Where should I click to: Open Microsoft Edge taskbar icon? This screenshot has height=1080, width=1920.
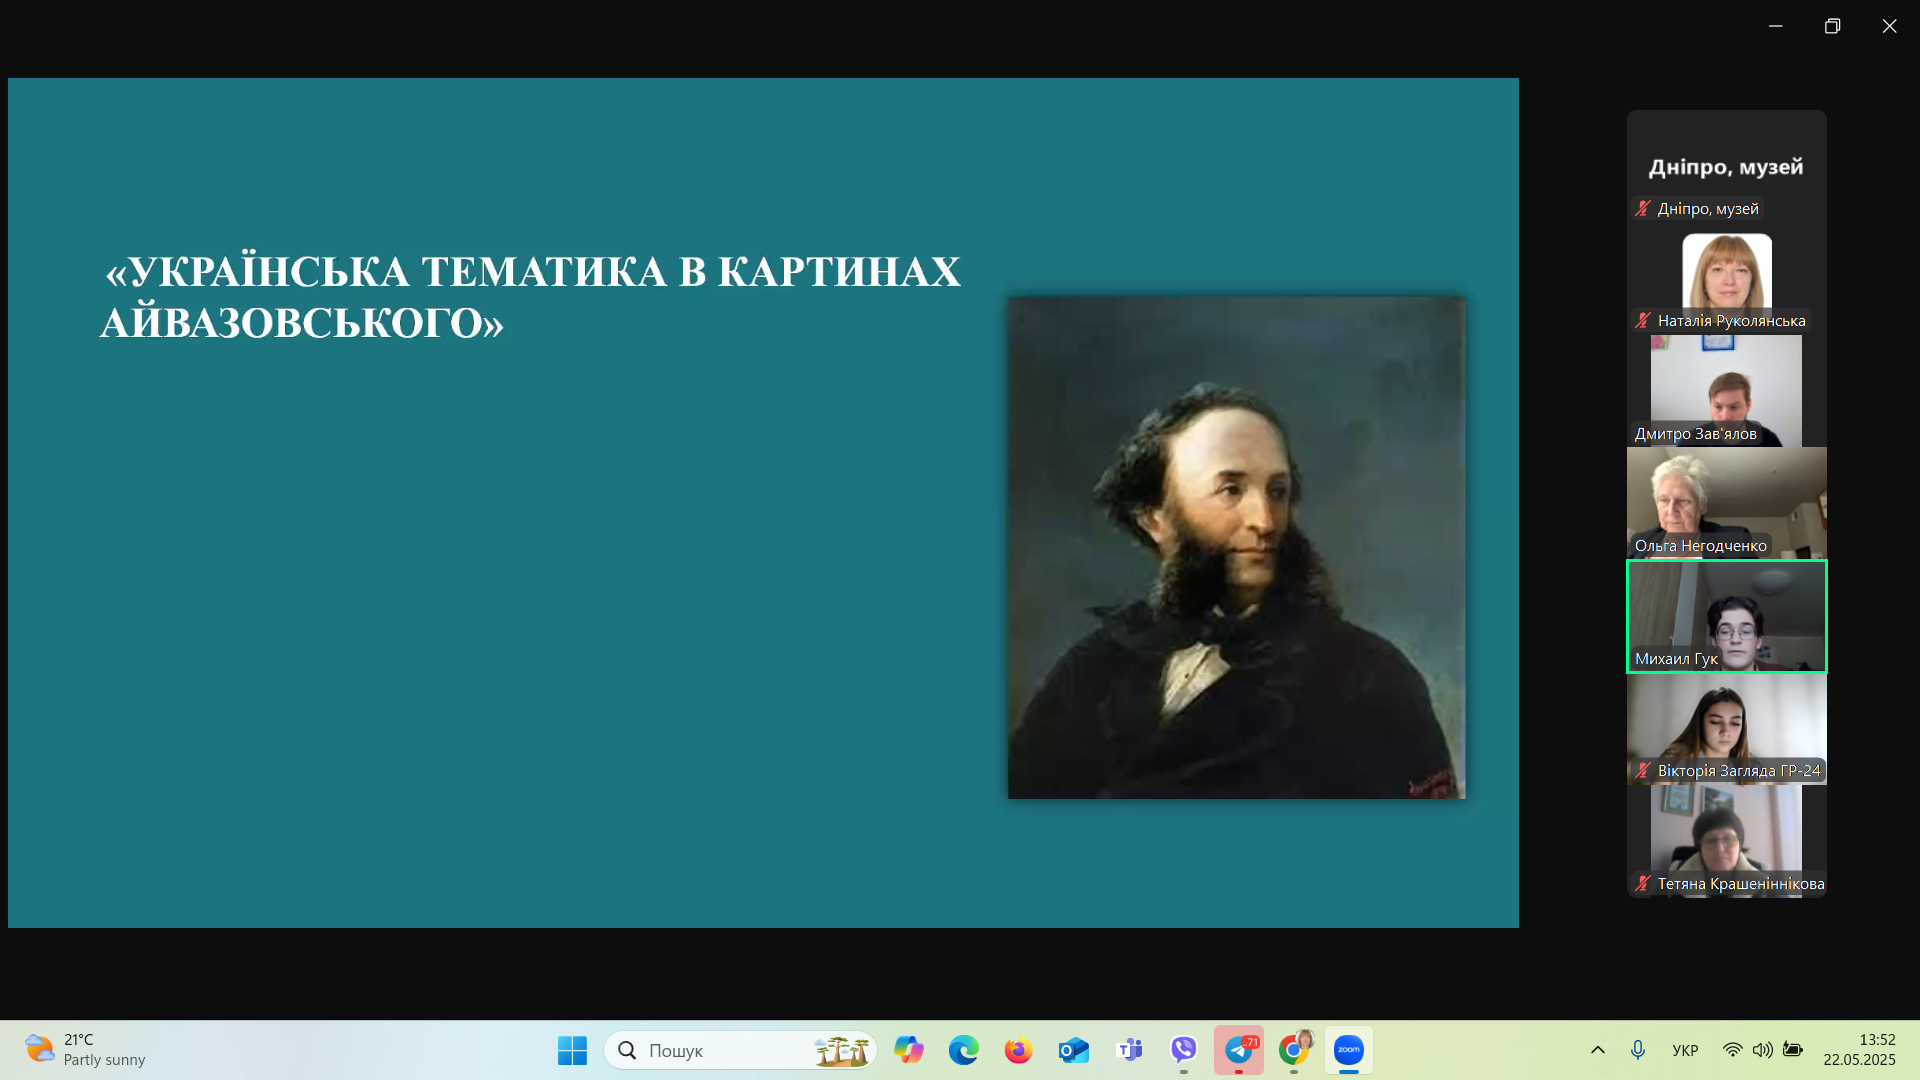tap(963, 1050)
